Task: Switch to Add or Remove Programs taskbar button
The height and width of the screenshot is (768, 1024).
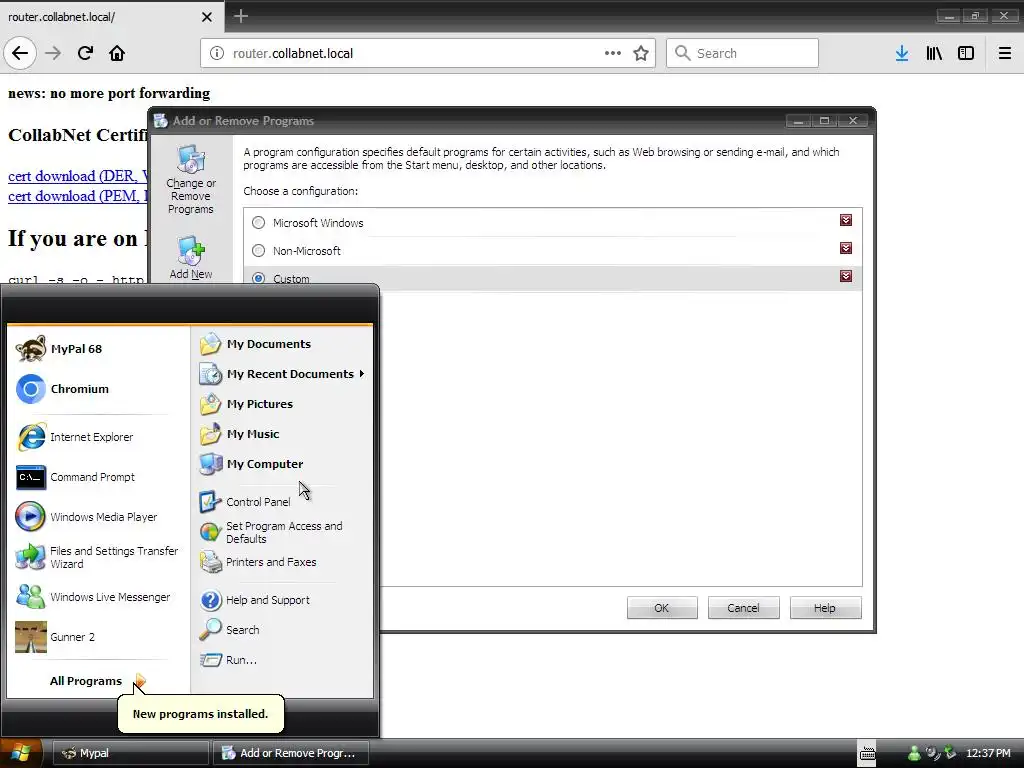Action: tap(291, 753)
